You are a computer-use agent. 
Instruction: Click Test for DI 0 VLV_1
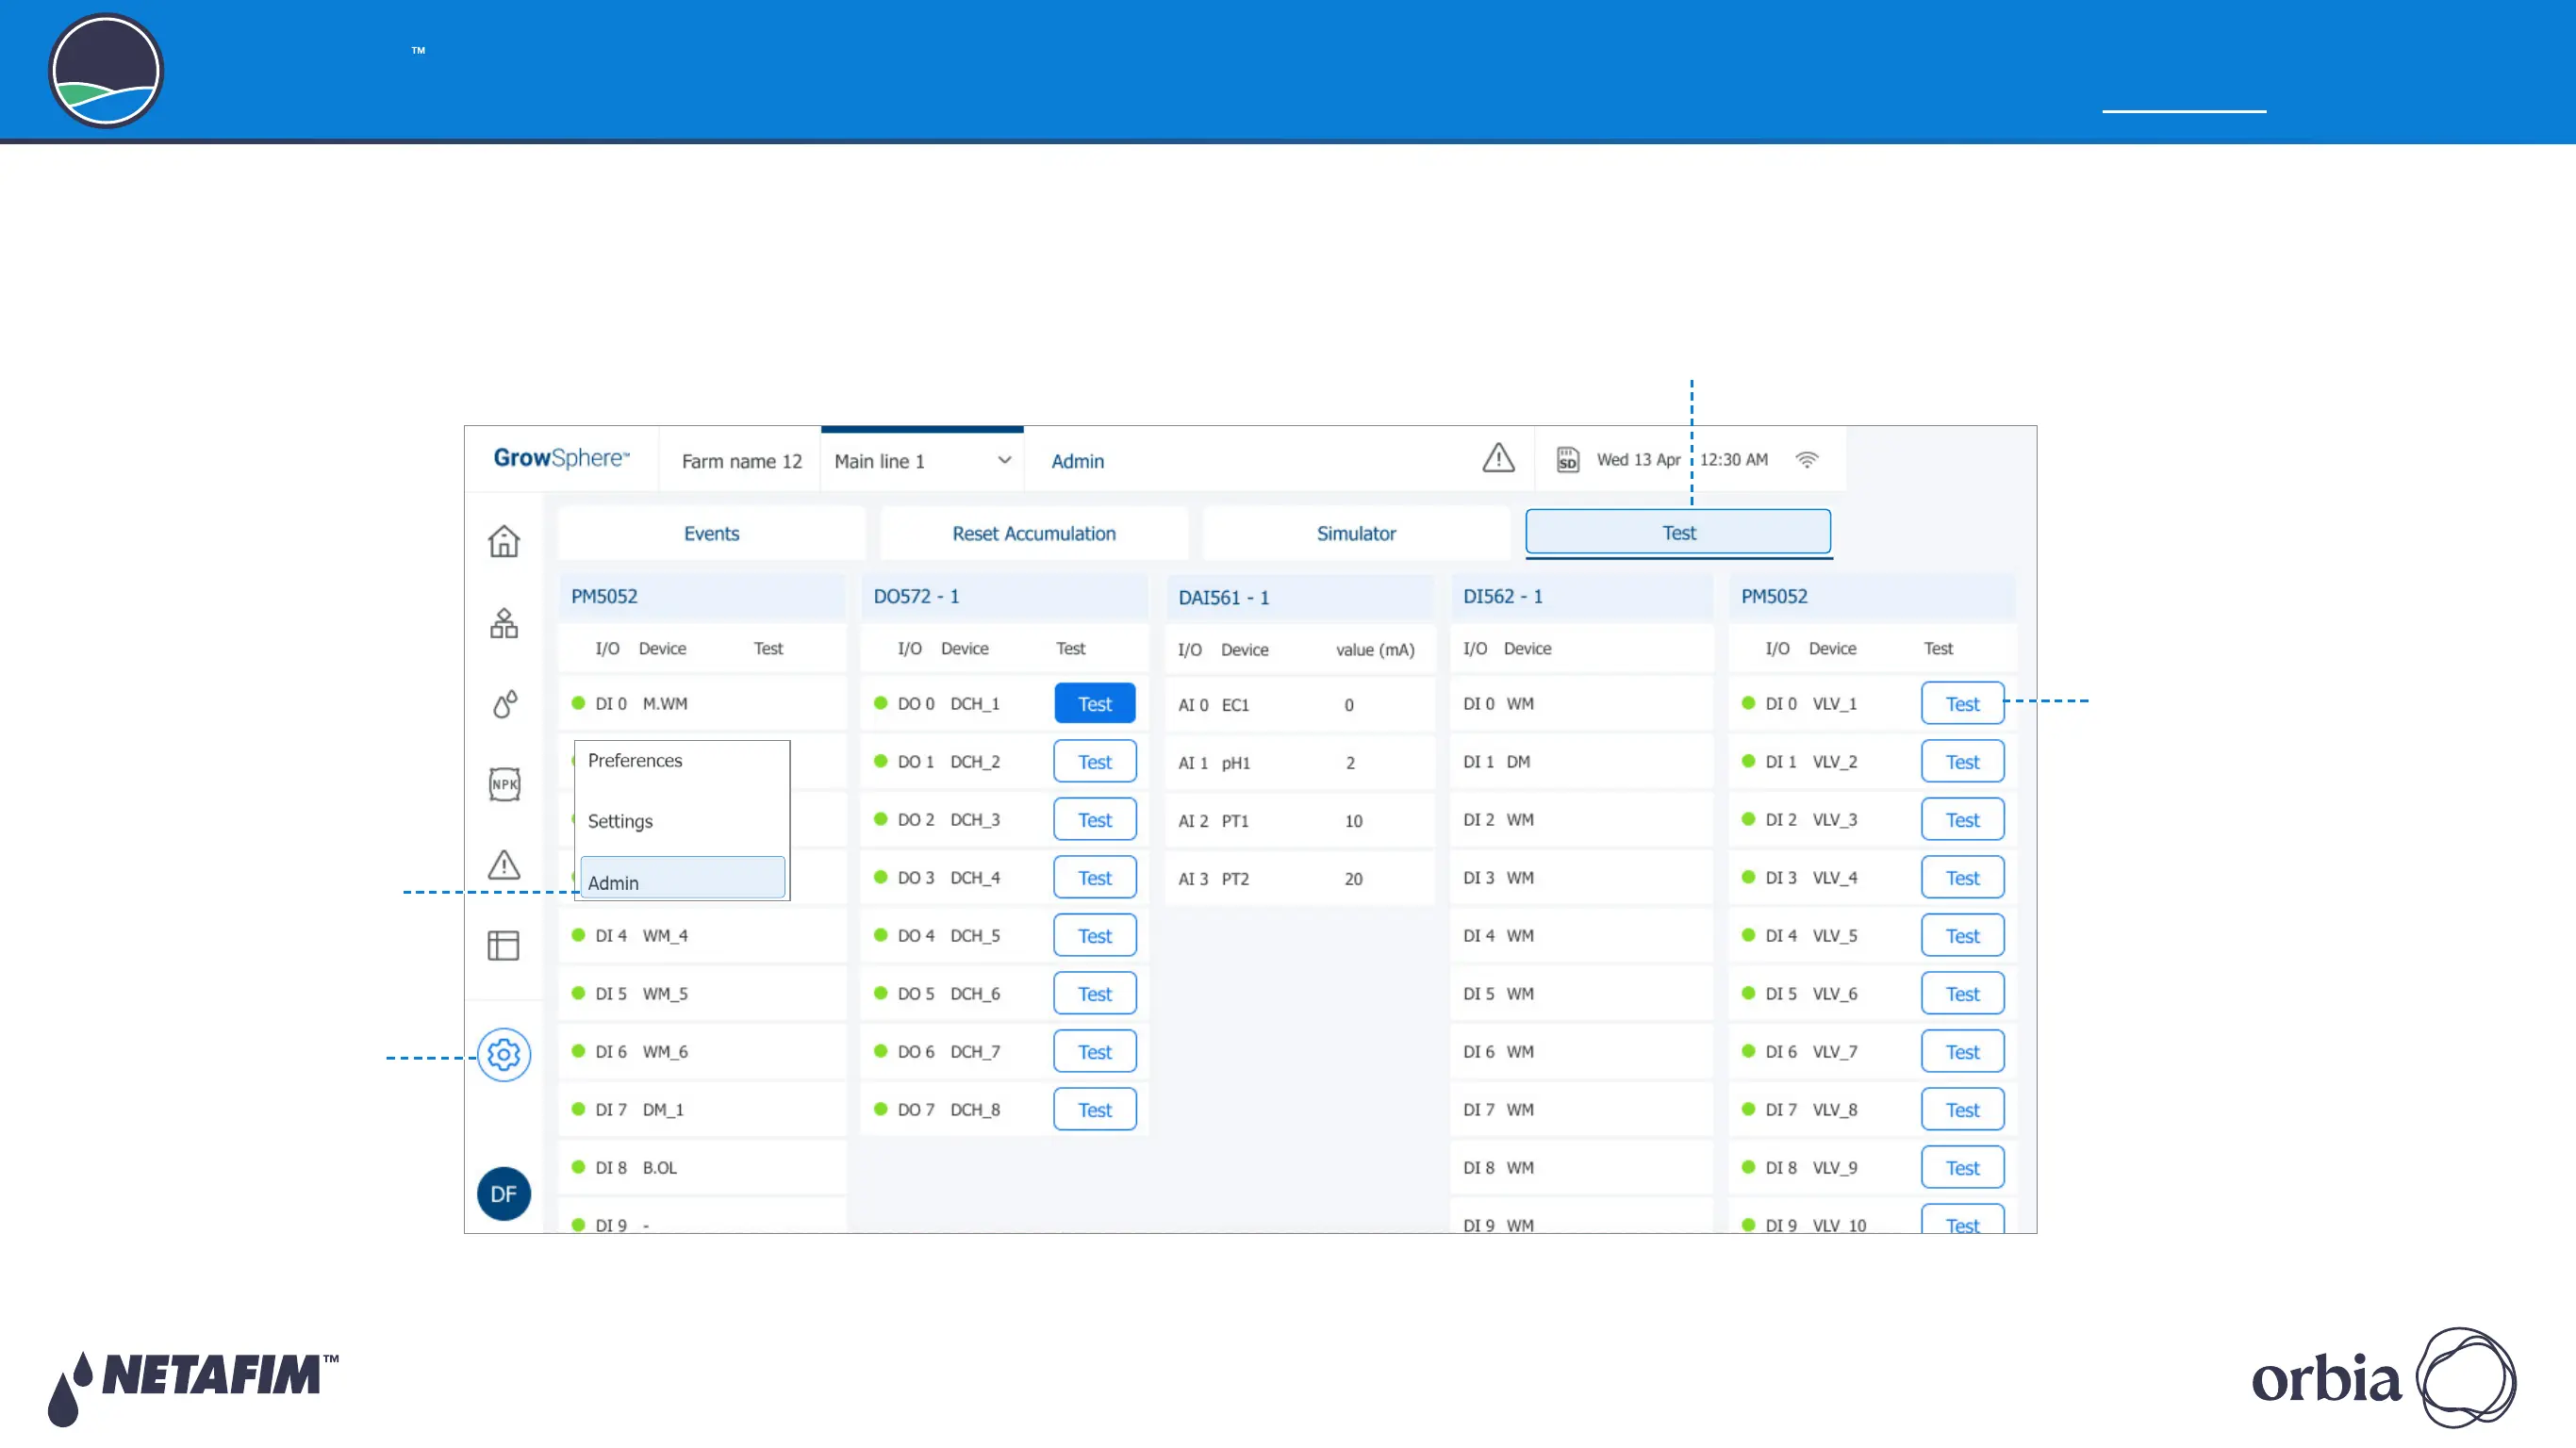pos(1963,704)
